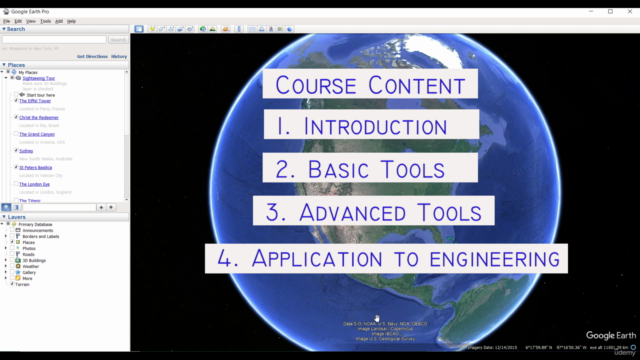This screenshot has height=360, width=640.
Task: Click the Add Path toolbar icon
Action: (171, 29)
